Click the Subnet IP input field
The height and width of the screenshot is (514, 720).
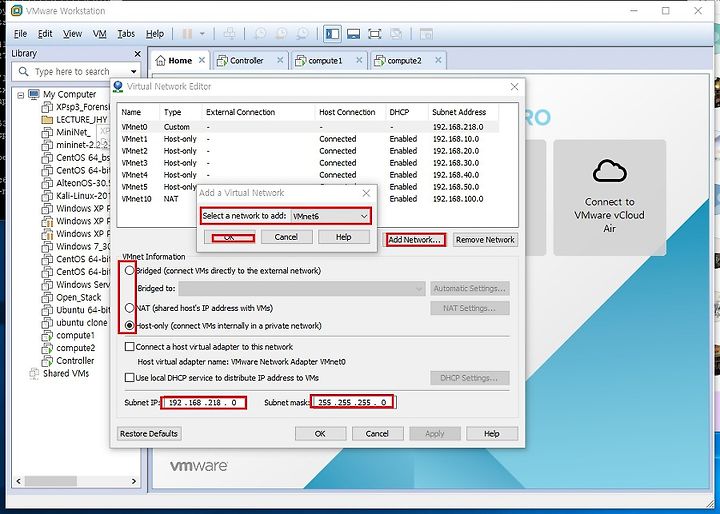coord(202,403)
